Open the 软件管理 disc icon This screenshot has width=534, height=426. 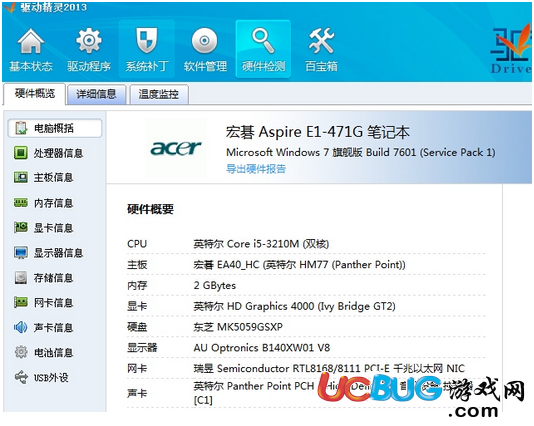coord(204,41)
